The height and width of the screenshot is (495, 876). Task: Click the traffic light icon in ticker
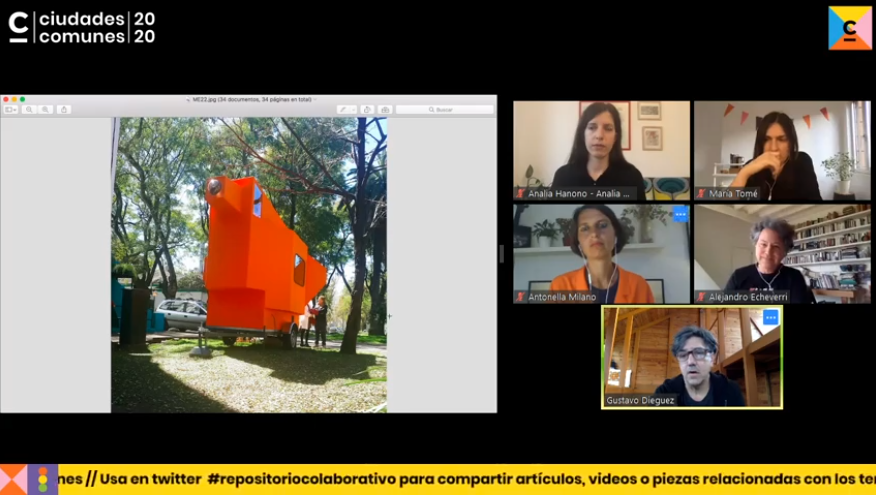point(43,479)
